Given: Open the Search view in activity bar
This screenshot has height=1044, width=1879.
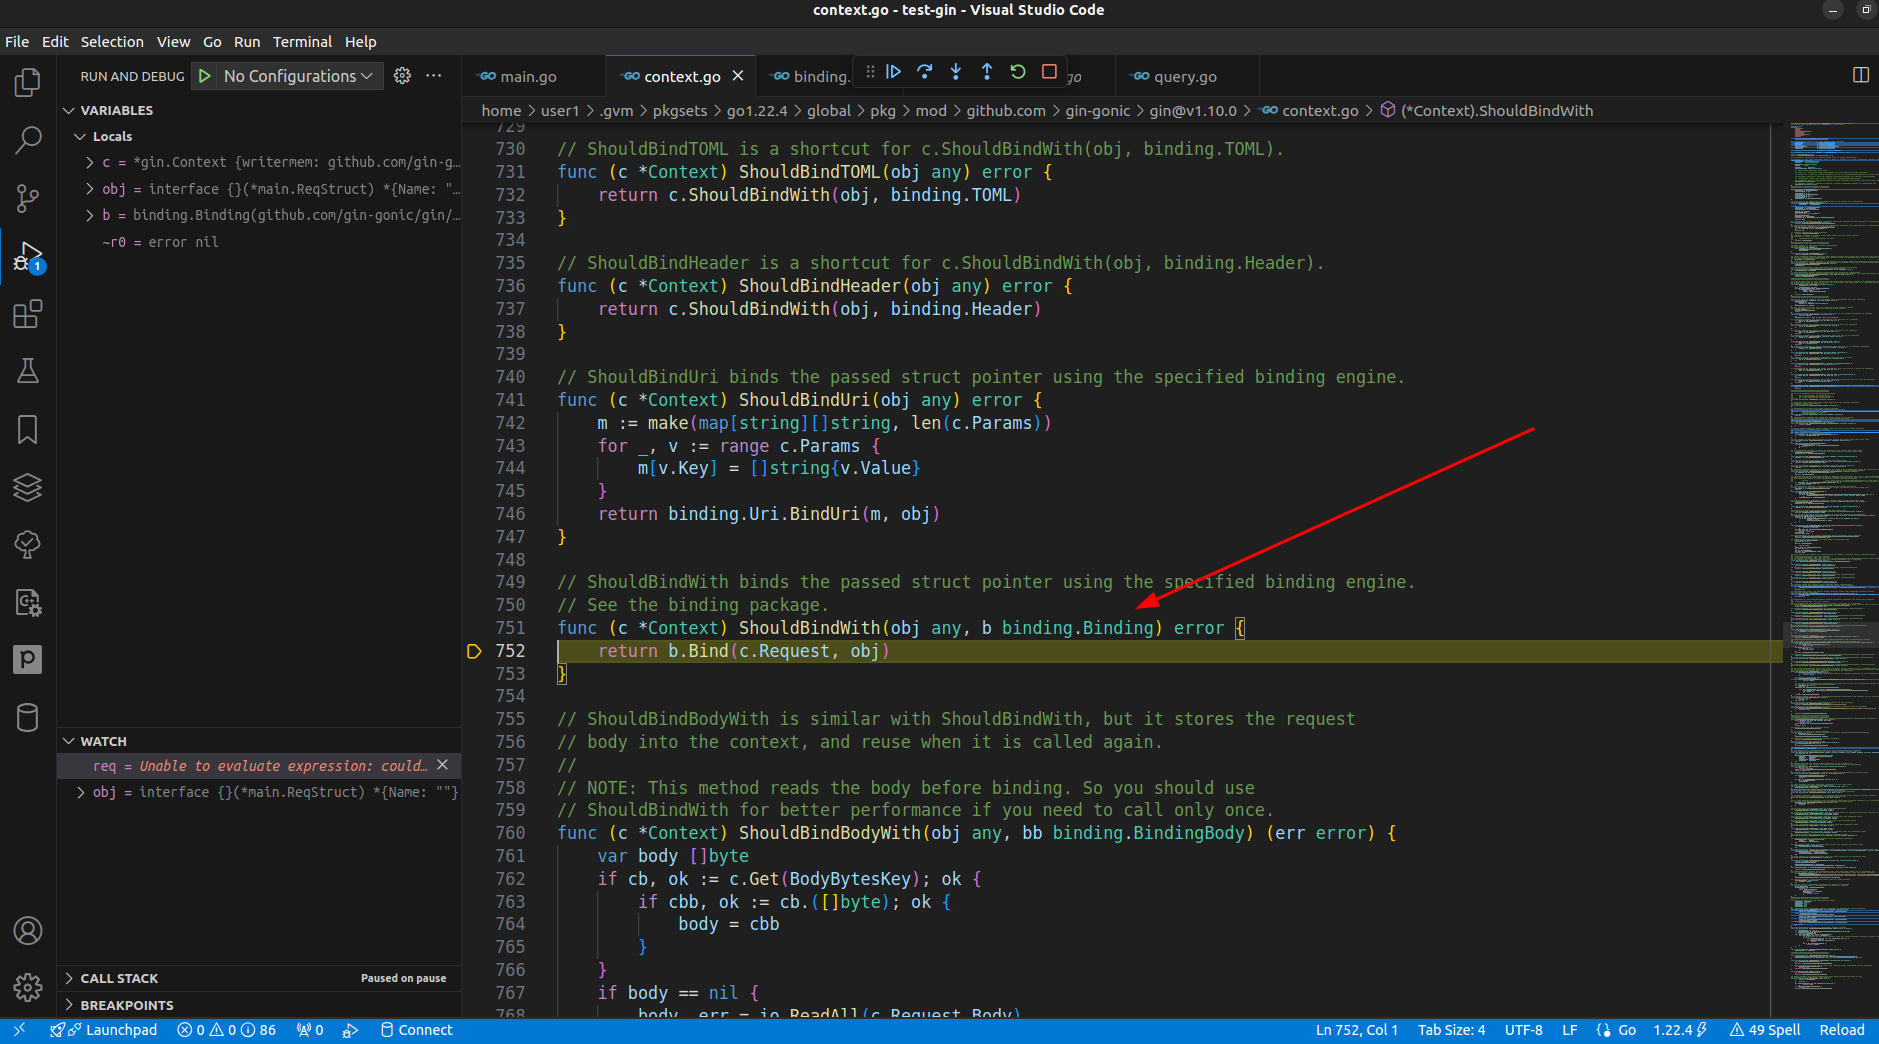Looking at the screenshot, I should point(28,140).
